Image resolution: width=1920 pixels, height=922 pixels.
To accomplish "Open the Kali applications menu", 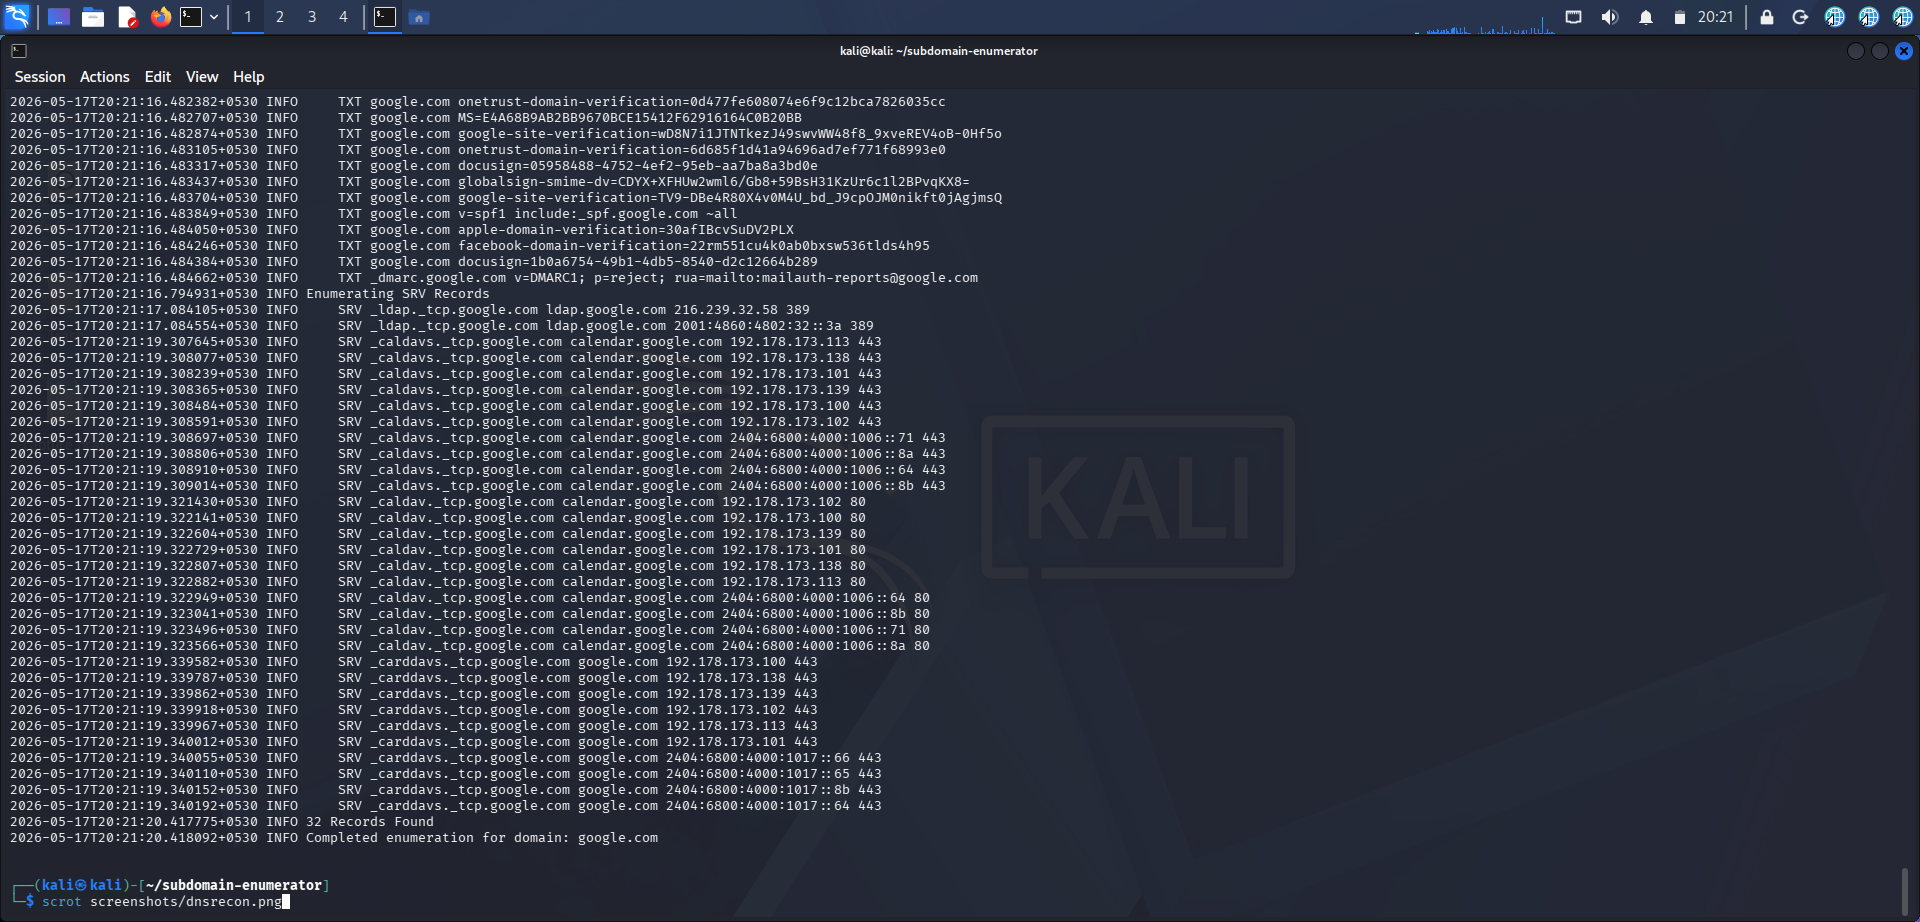I will point(17,17).
